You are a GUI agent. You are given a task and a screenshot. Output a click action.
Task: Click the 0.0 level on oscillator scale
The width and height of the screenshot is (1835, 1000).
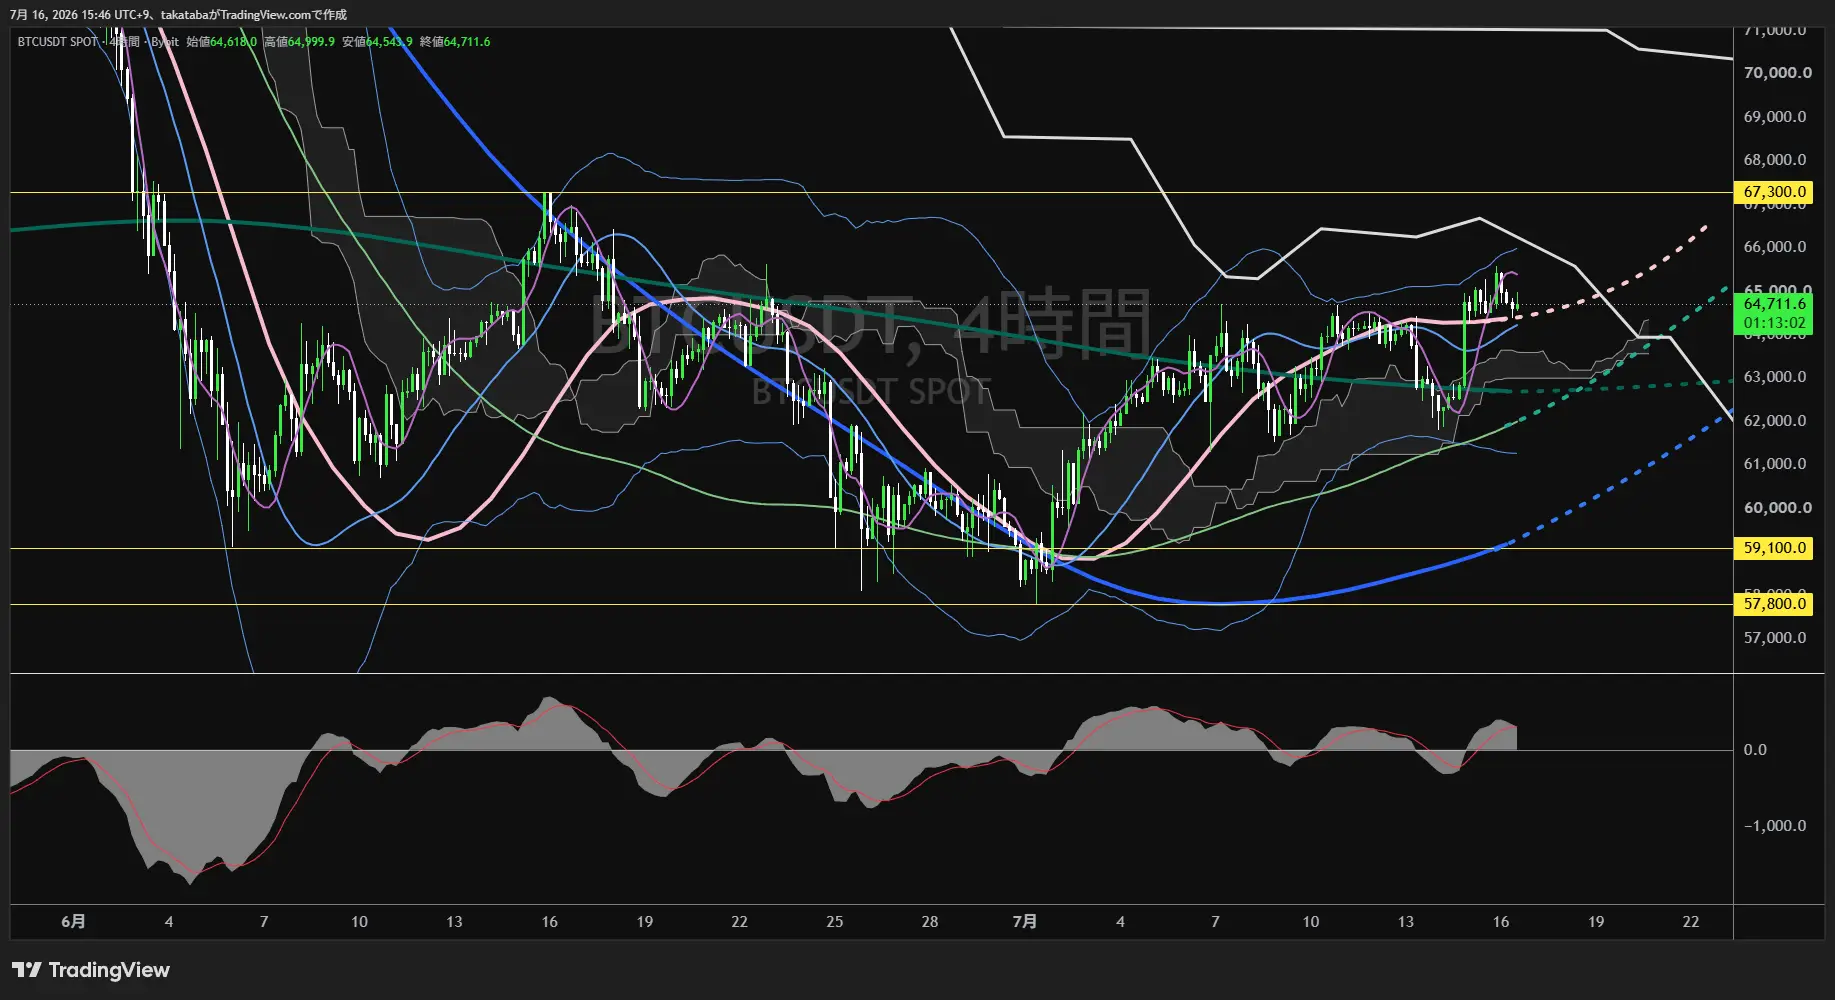coord(1755,750)
